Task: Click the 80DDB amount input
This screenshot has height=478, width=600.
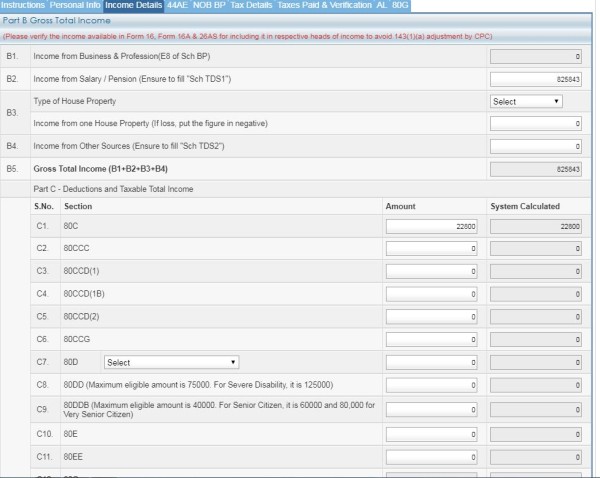Action: pyautogui.click(x=432, y=410)
